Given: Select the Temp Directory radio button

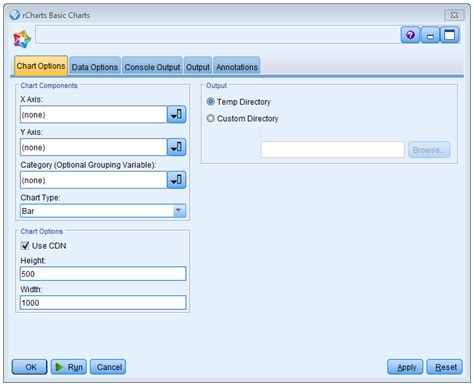Looking at the screenshot, I should pyautogui.click(x=211, y=101).
